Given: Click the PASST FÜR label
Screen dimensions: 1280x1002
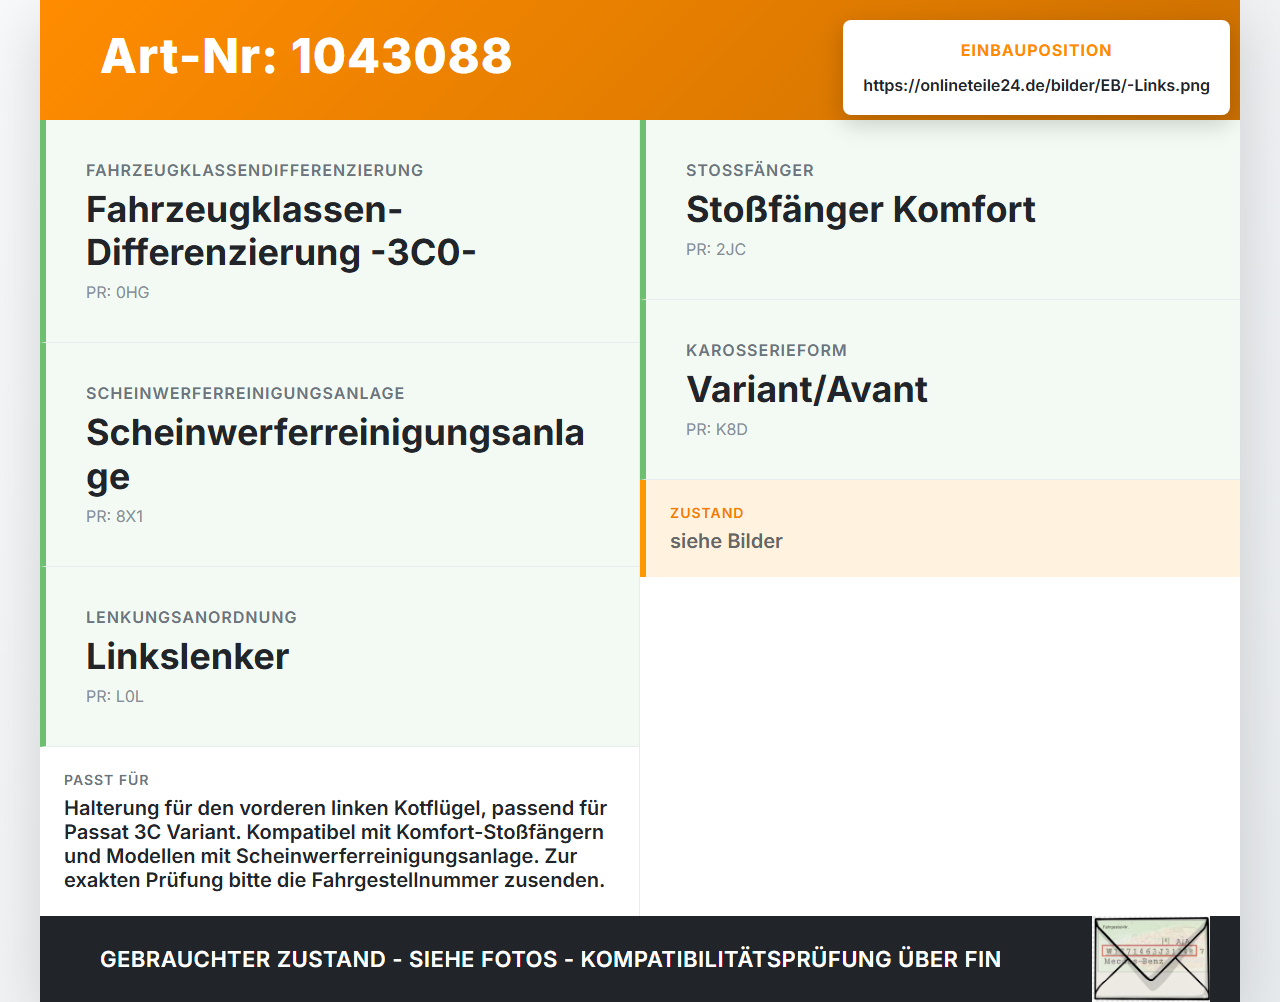Looking at the screenshot, I should pyautogui.click(x=106, y=780).
